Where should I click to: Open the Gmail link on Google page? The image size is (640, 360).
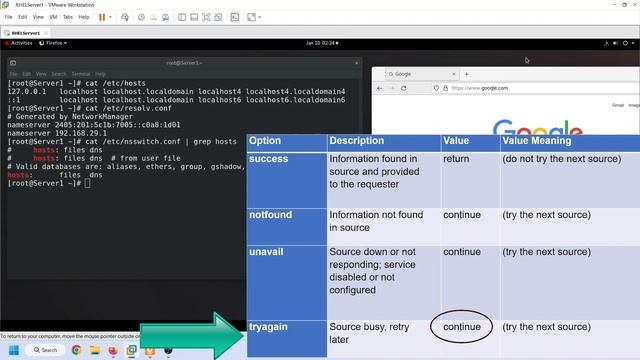click(x=618, y=105)
